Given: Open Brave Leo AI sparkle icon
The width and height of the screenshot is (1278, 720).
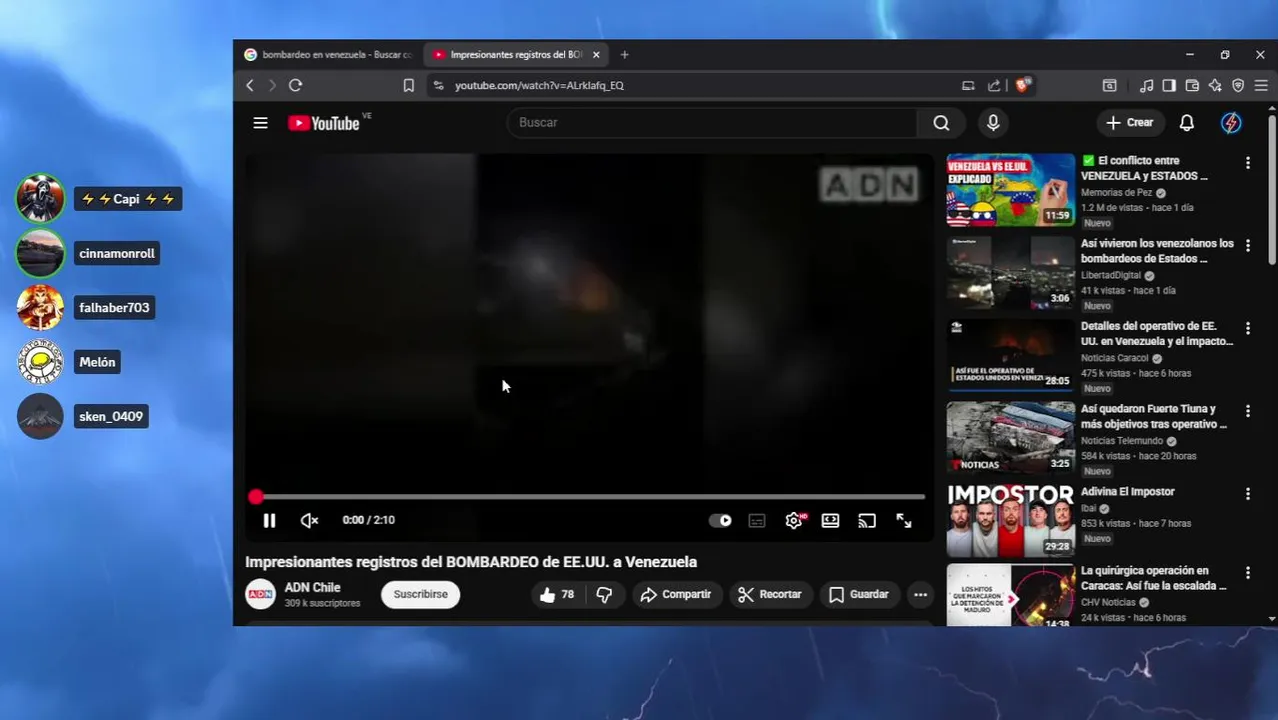Looking at the screenshot, I should (1215, 85).
